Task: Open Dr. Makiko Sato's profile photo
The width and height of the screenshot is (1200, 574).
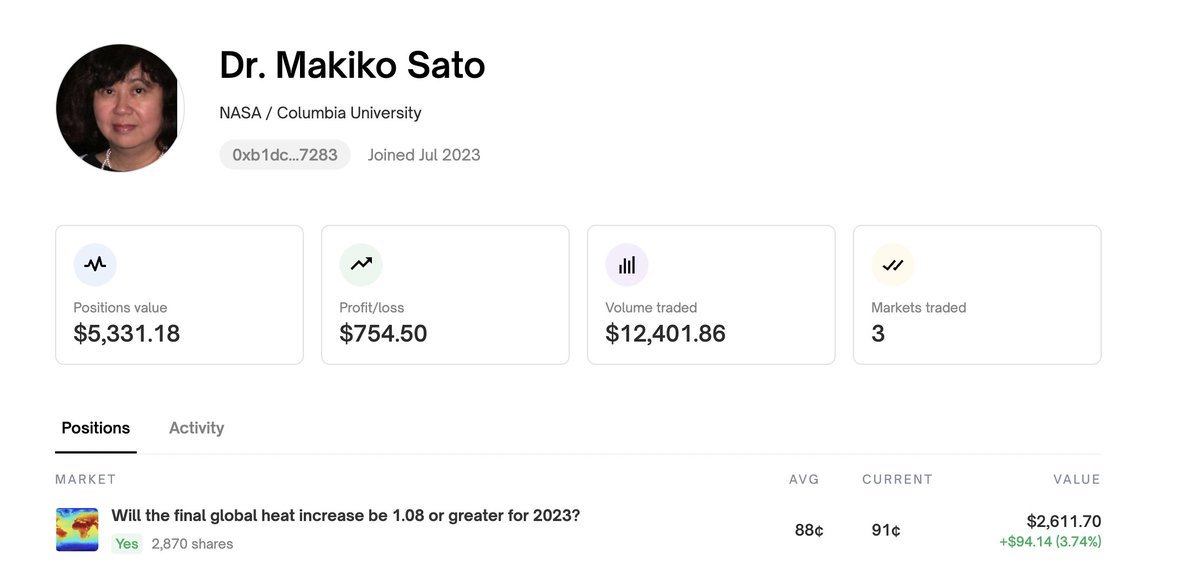Action: point(120,108)
